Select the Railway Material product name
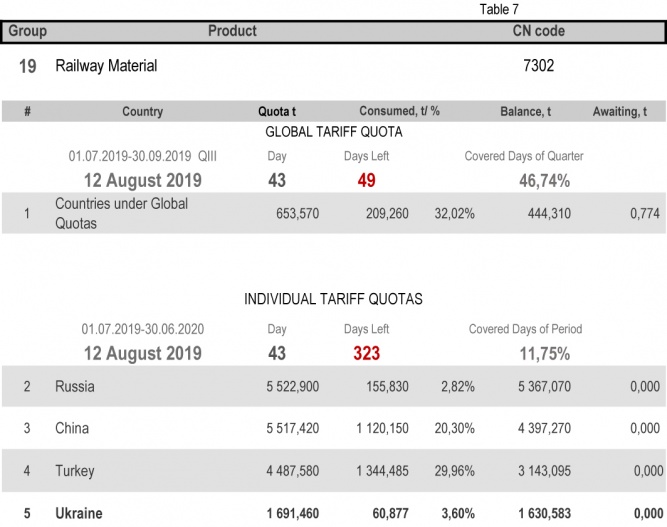This screenshot has height=527, width=667. 106,66
